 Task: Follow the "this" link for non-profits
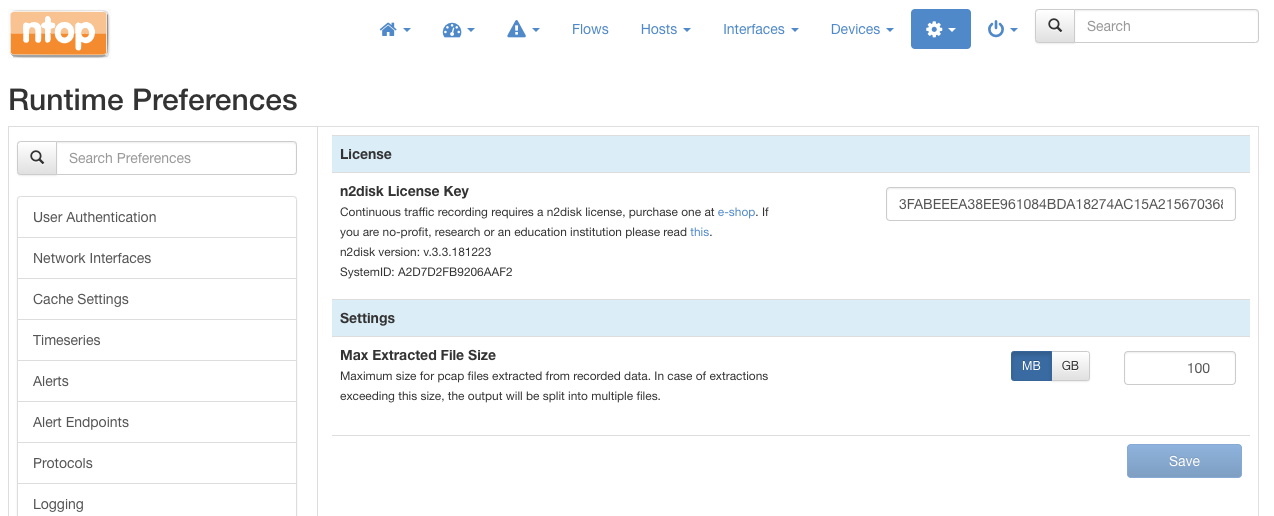(699, 232)
